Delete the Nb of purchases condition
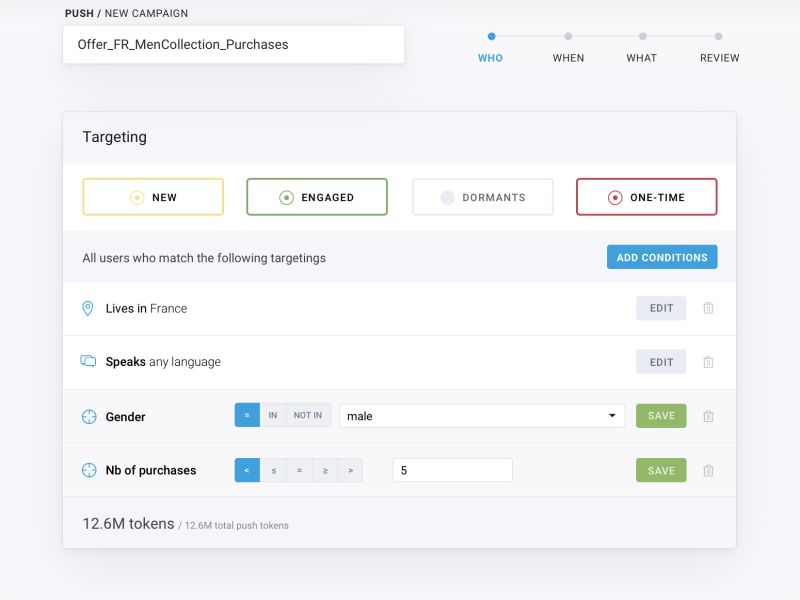Screen dimensions: 800x600 point(708,470)
